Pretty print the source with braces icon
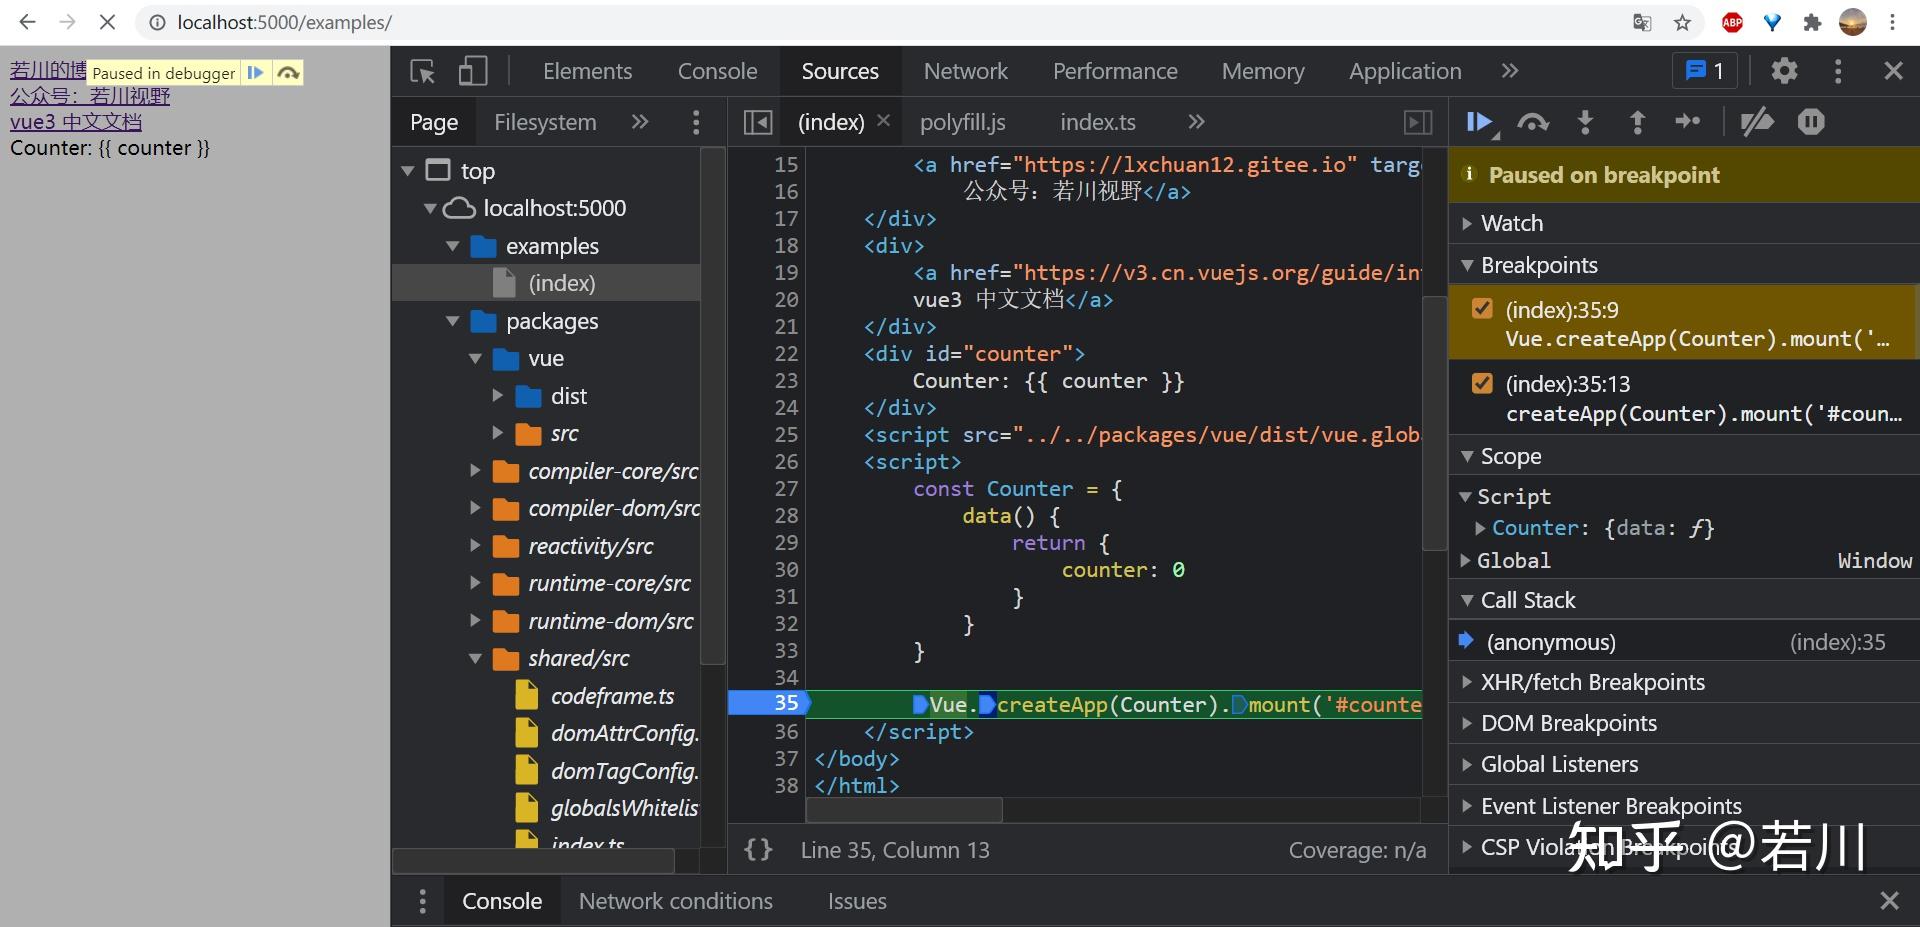Image resolution: width=1920 pixels, height=927 pixels. click(758, 850)
